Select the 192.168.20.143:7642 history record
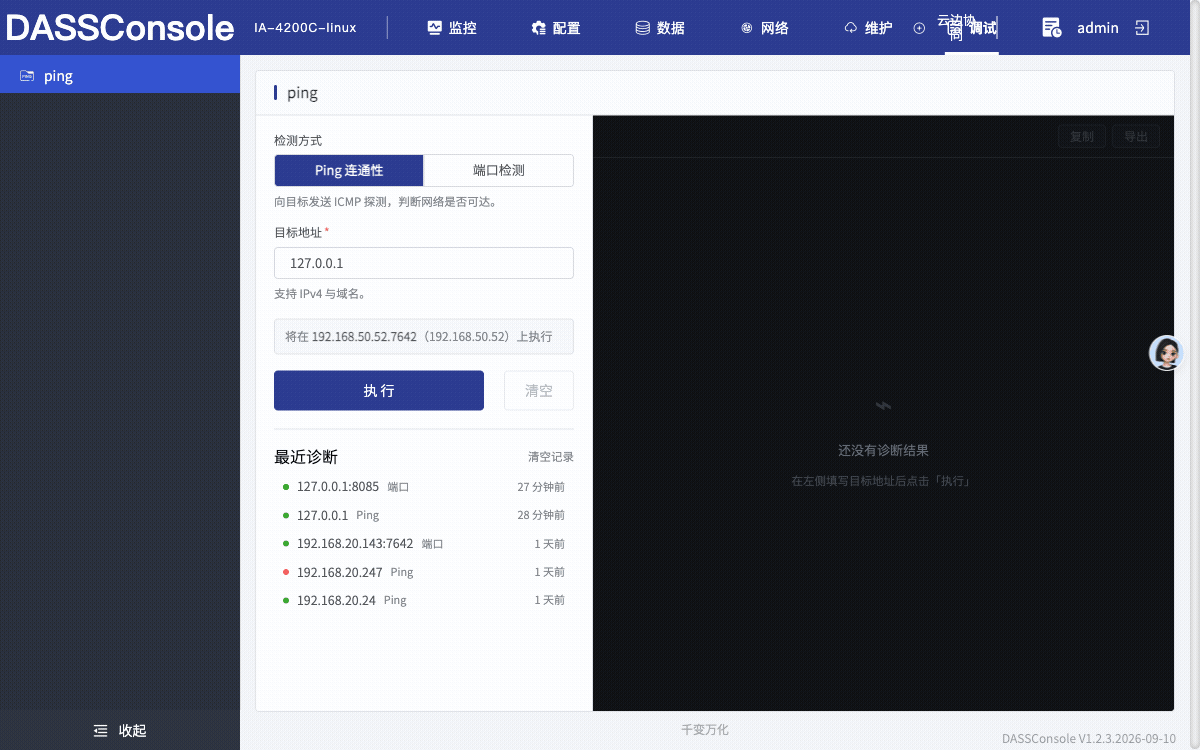1200x750 pixels. (x=424, y=544)
